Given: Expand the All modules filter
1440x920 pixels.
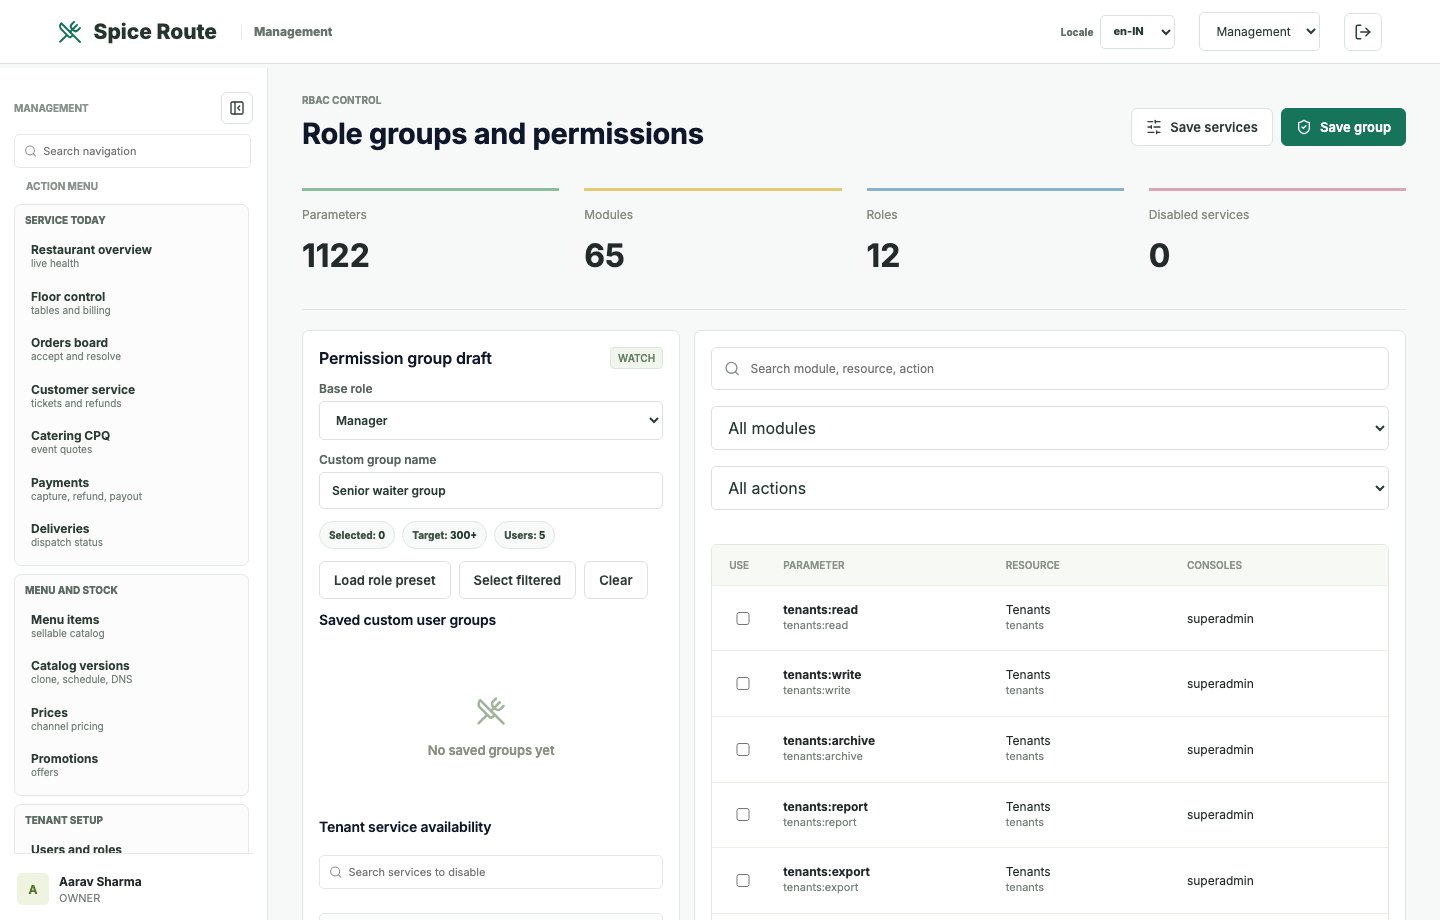Looking at the screenshot, I should (x=1050, y=428).
